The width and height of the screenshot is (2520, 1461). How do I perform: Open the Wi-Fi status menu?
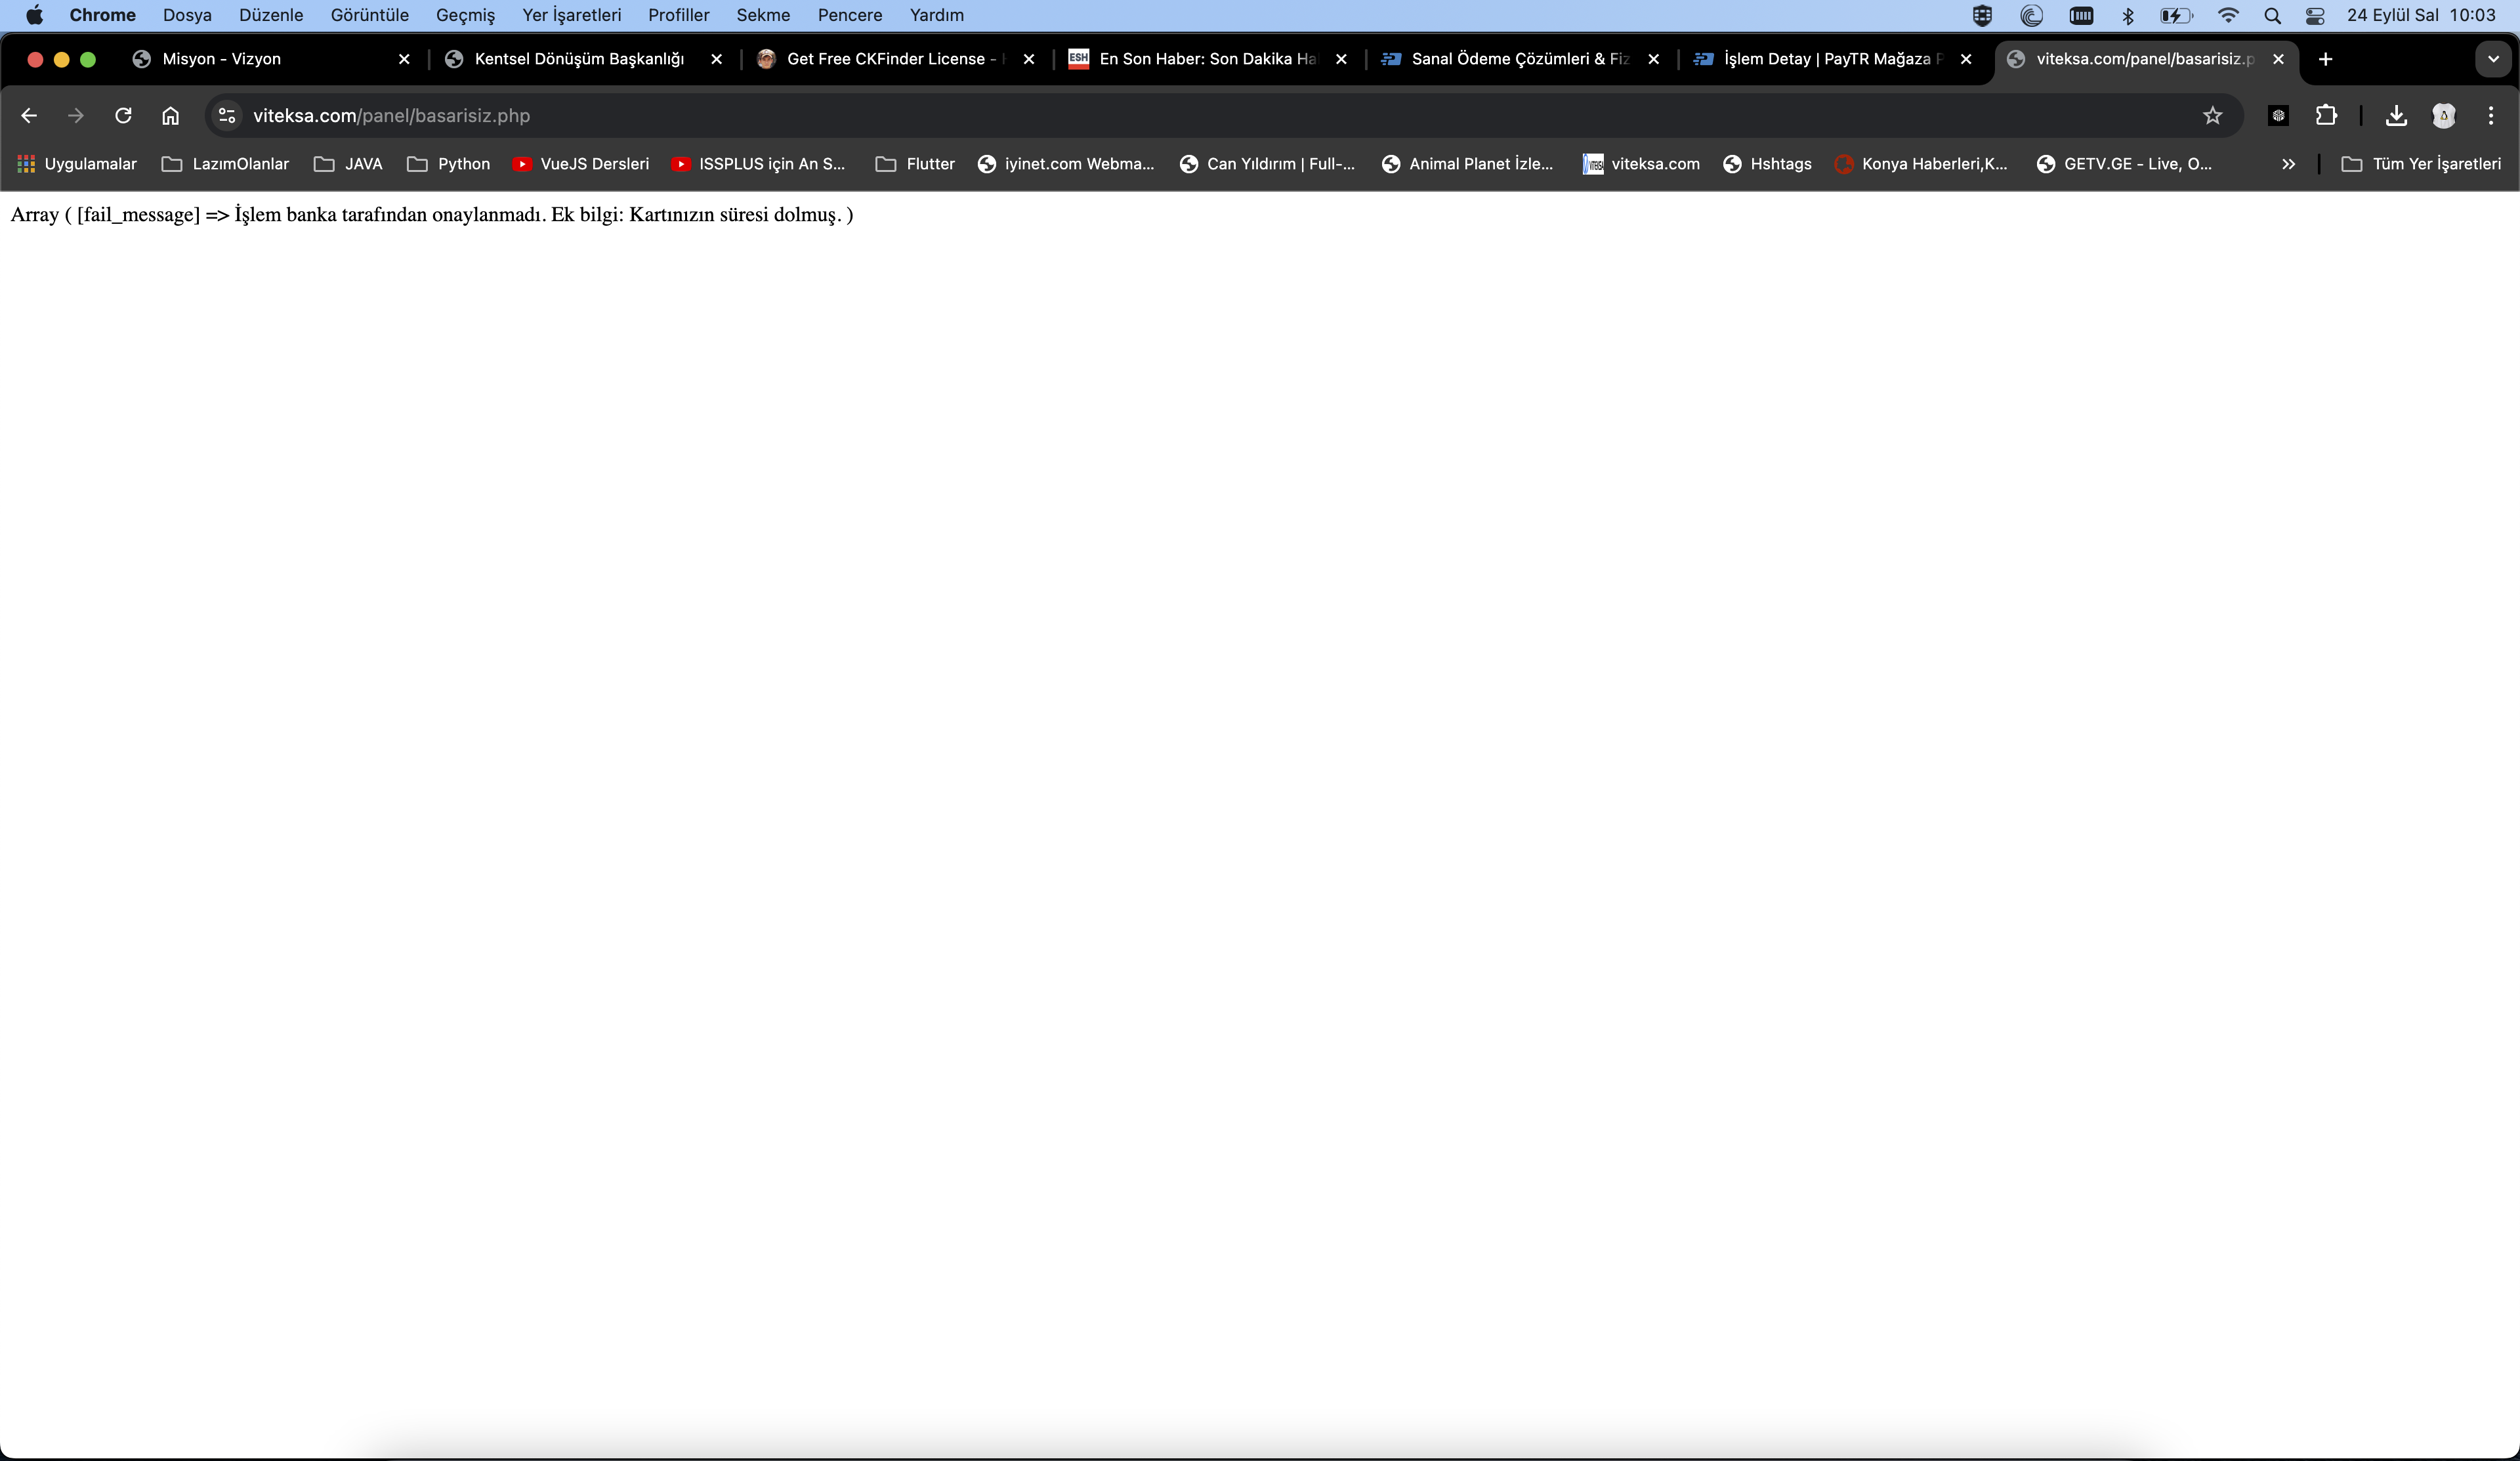pos(2228,15)
